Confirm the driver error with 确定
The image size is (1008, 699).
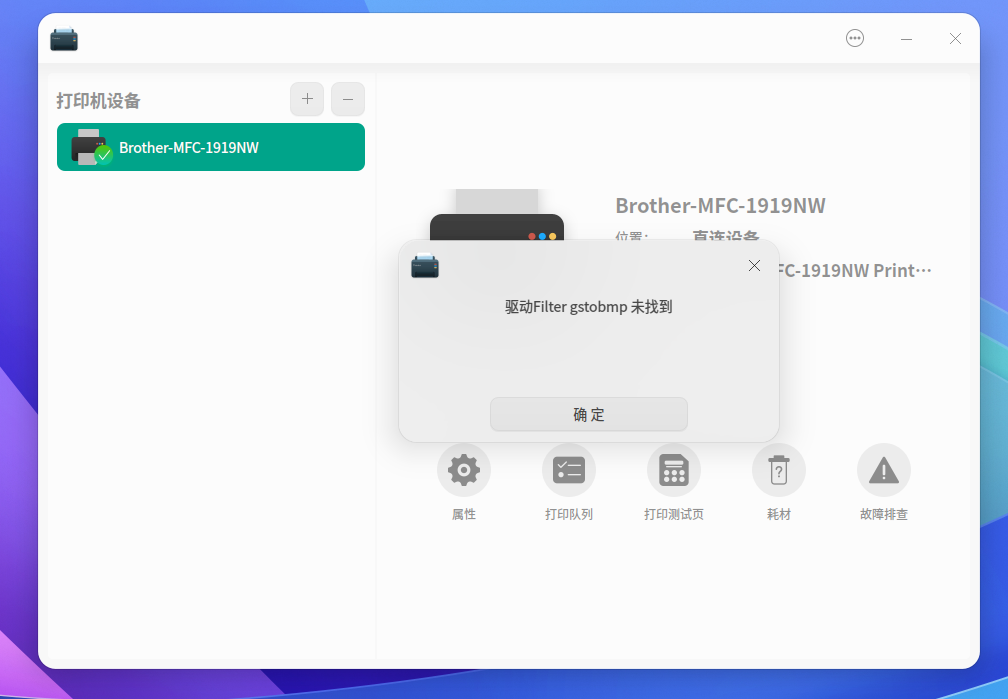coord(588,414)
